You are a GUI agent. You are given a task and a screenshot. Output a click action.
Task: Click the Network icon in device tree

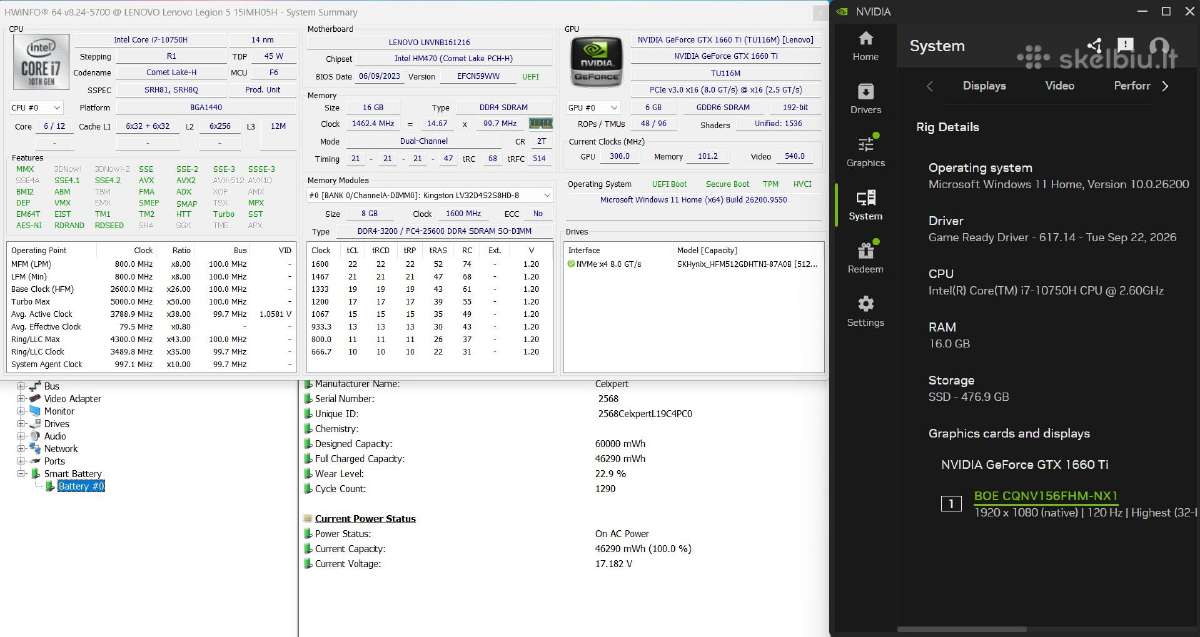(x=36, y=448)
